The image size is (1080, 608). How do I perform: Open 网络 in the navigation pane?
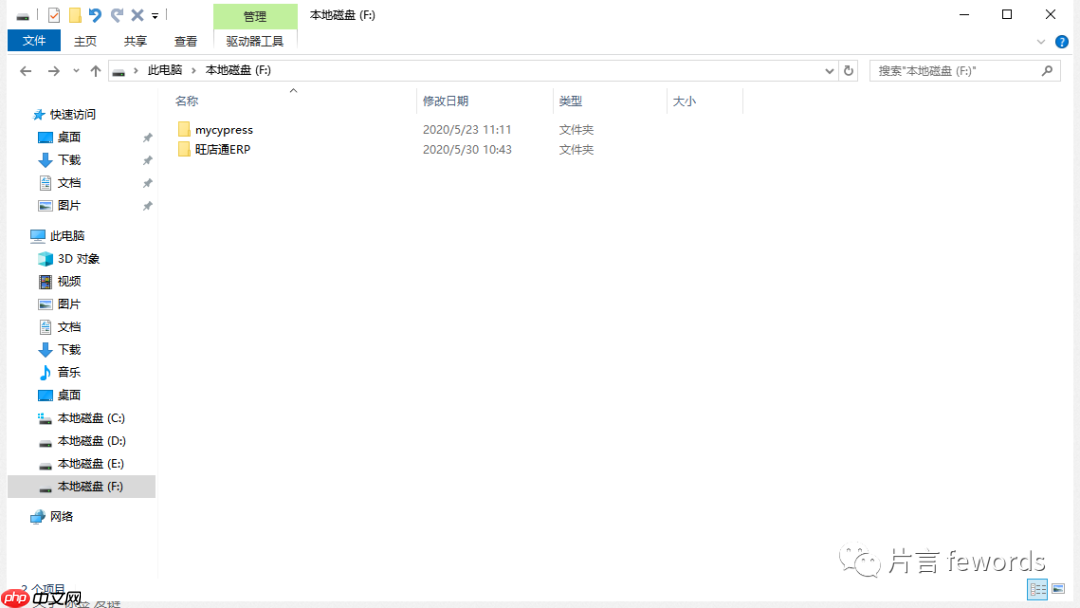[61, 516]
